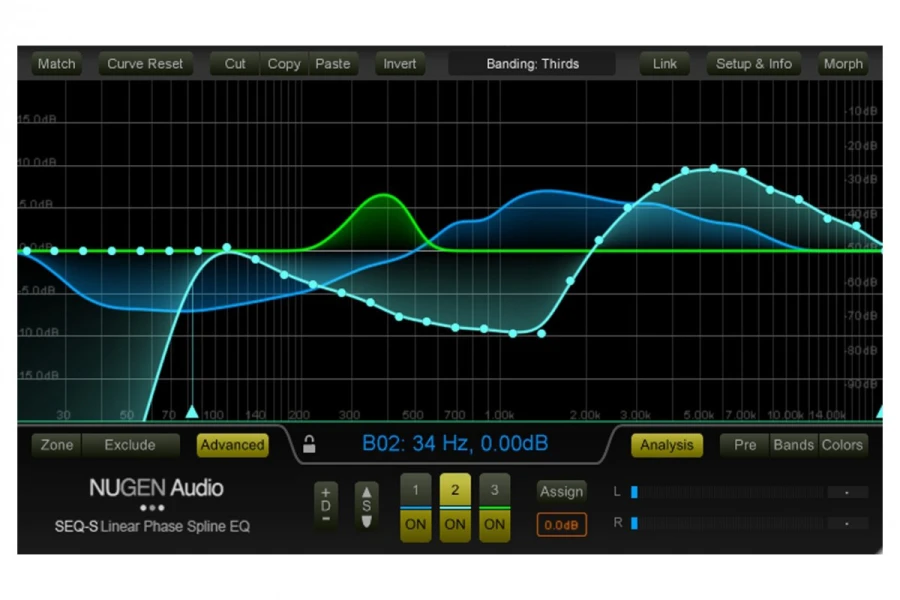Open the Banding: Thirds selector
The image size is (900, 600).
point(532,64)
